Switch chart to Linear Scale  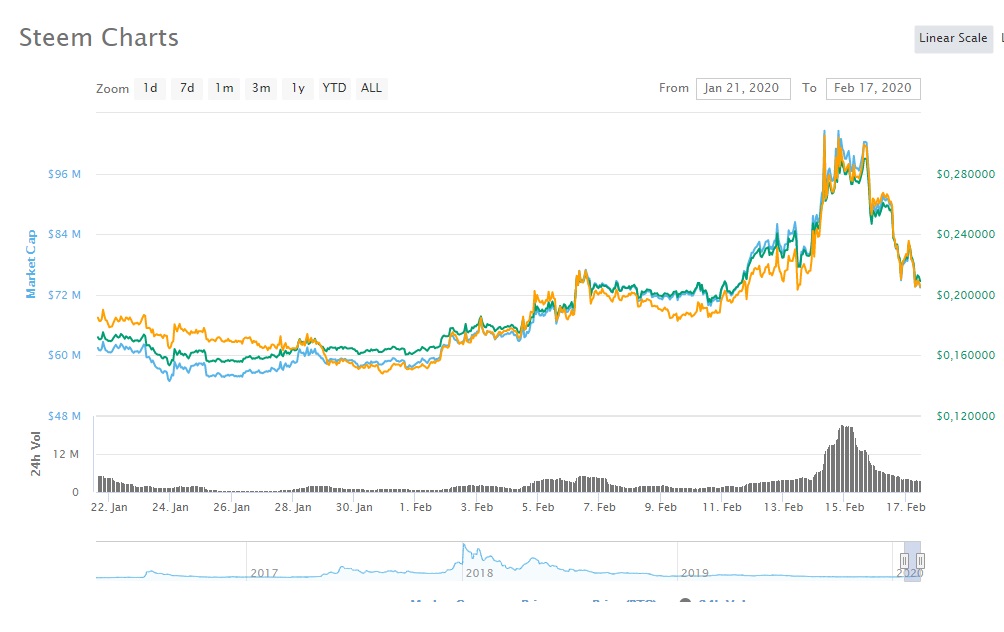(x=953, y=38)
